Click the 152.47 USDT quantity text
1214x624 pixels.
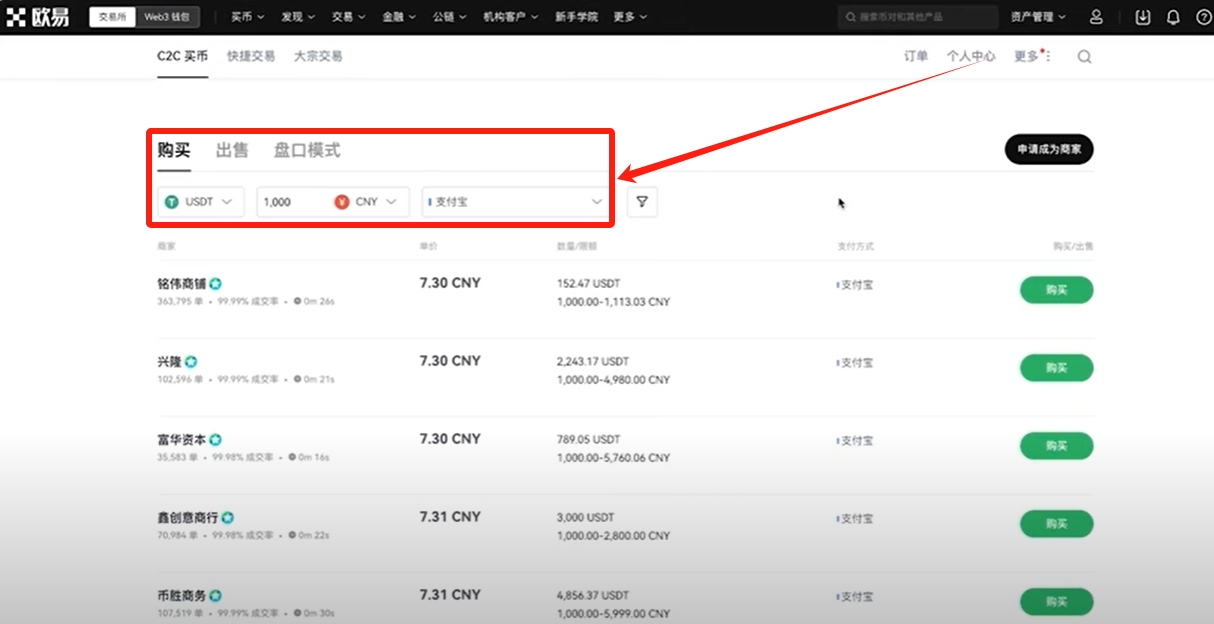(x=589, y=284)
